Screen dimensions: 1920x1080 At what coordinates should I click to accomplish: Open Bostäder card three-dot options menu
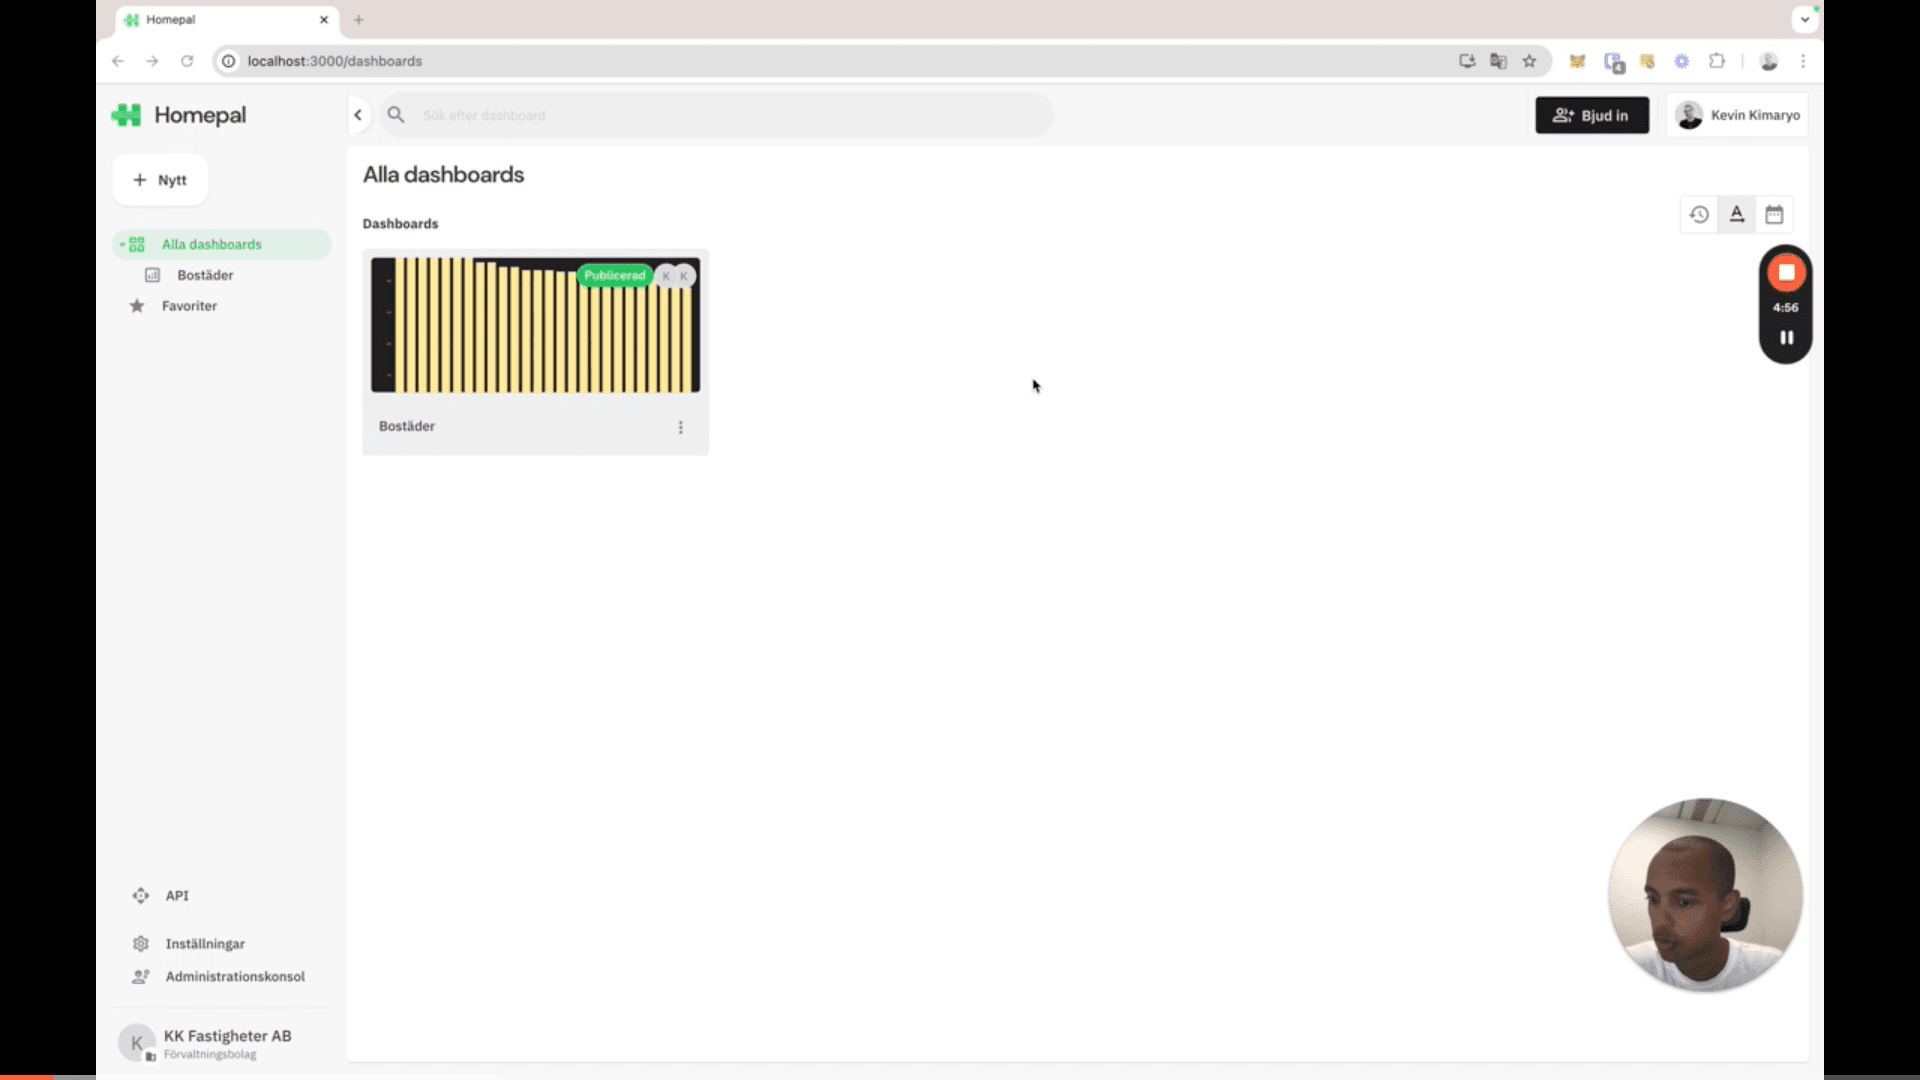pyautogui.click(x=681, y=427)
